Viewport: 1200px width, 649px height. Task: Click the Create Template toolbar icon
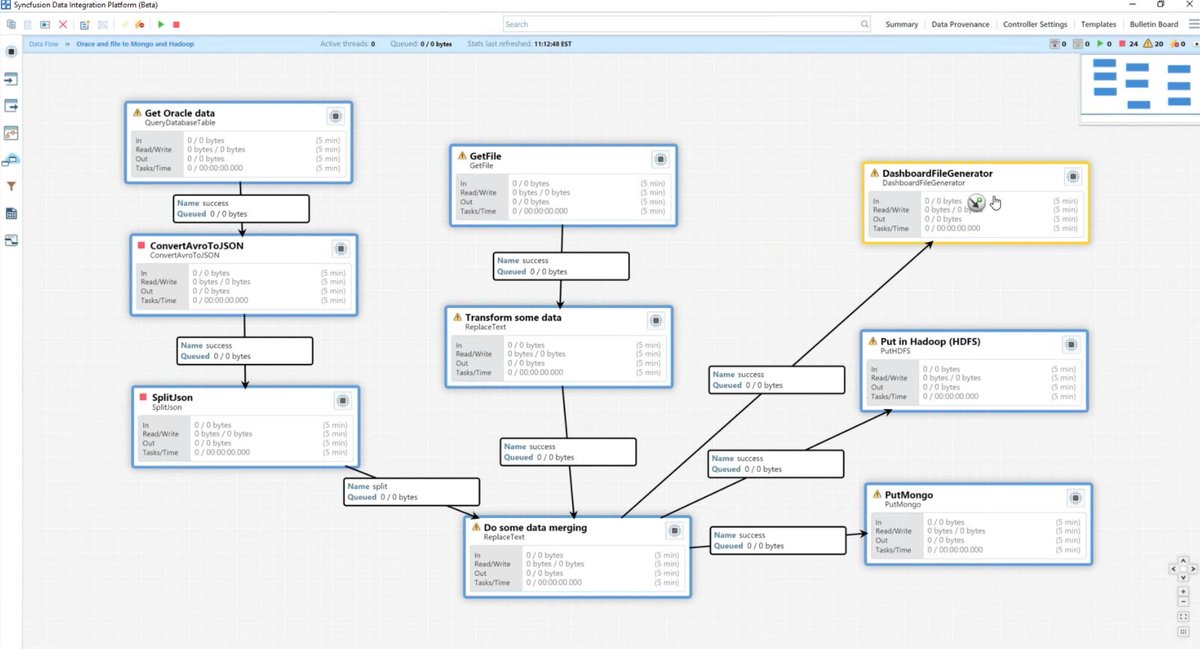pos(84,24)
